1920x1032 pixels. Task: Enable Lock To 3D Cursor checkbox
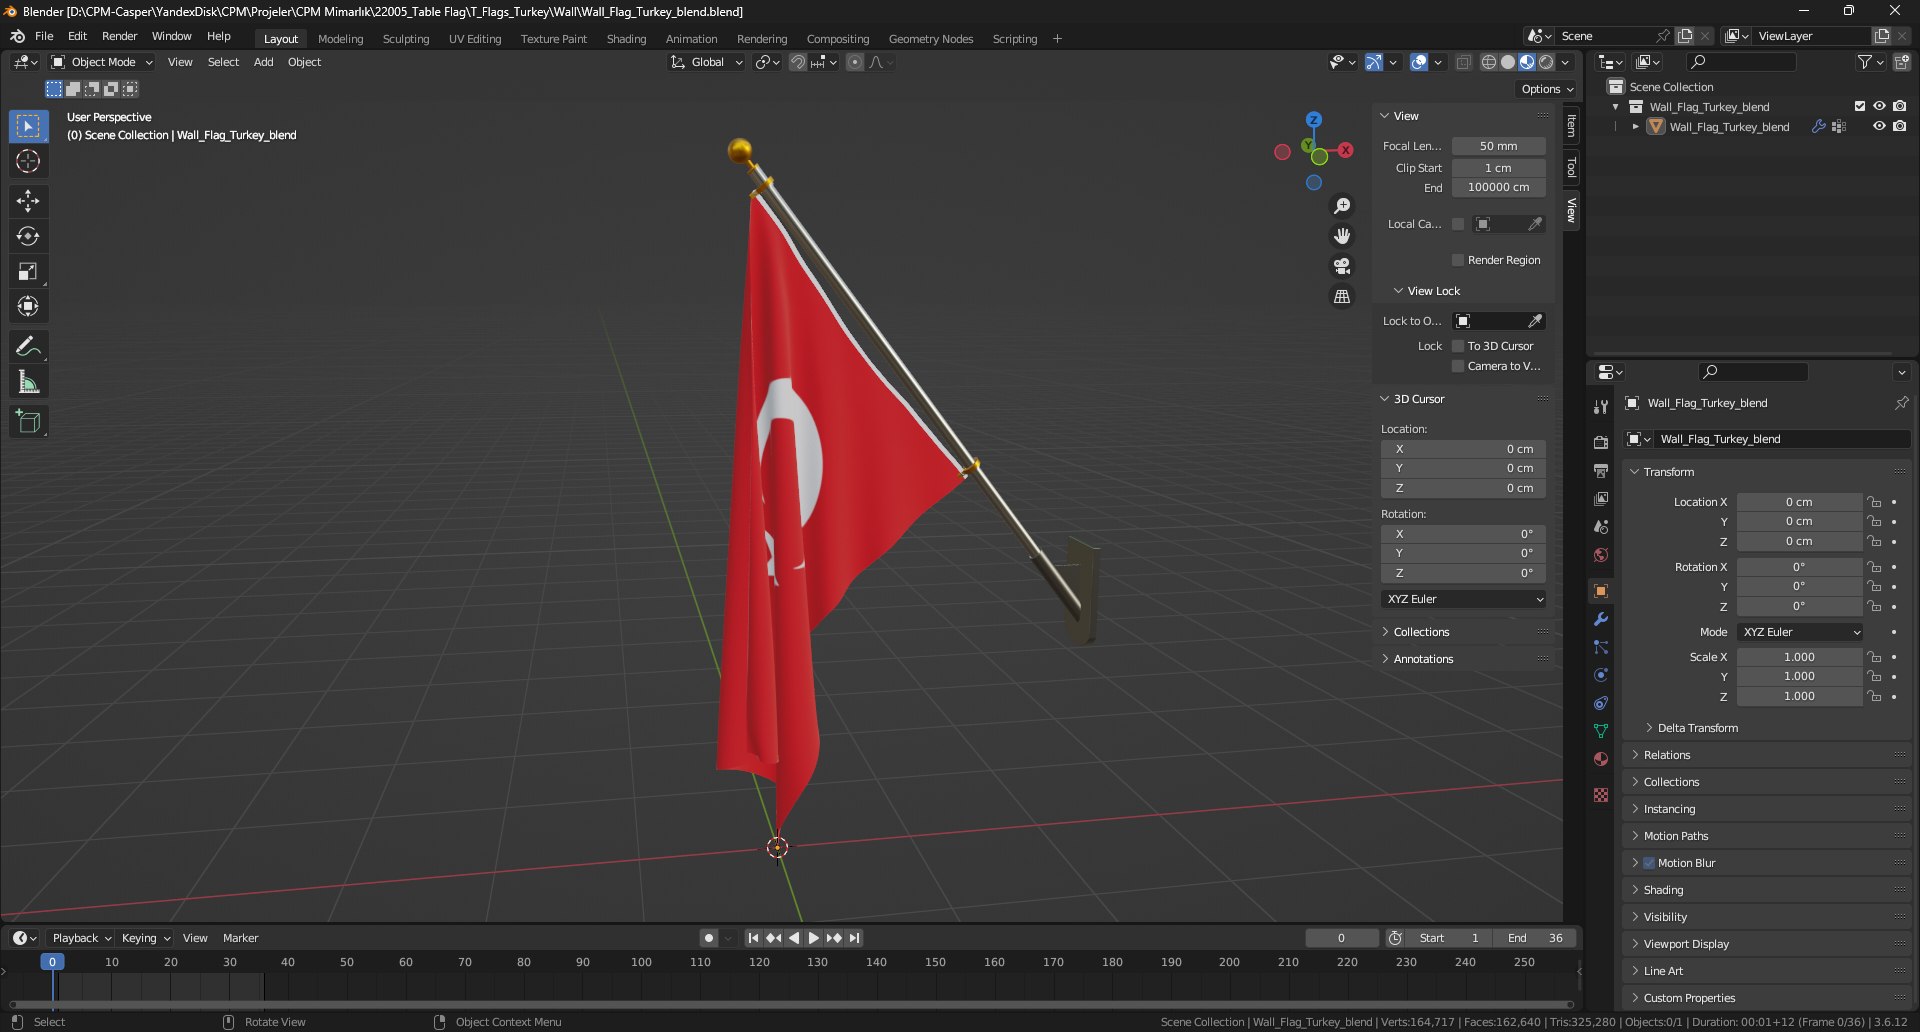point(1458,346)
